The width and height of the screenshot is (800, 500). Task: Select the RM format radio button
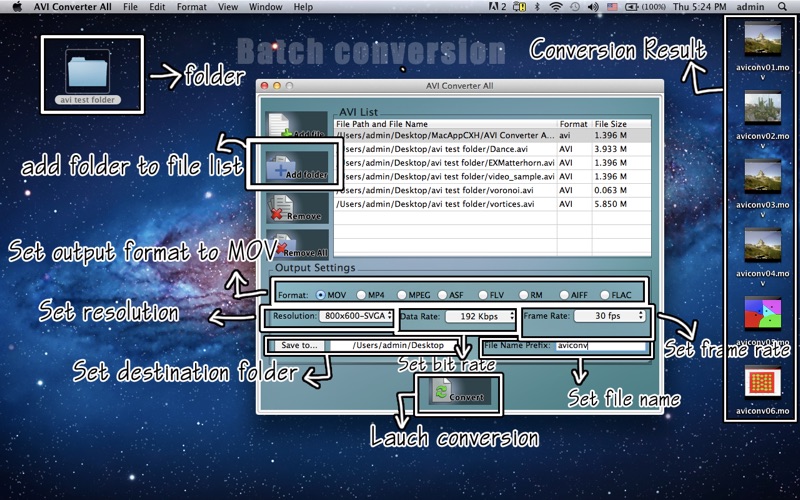point(523,295)
